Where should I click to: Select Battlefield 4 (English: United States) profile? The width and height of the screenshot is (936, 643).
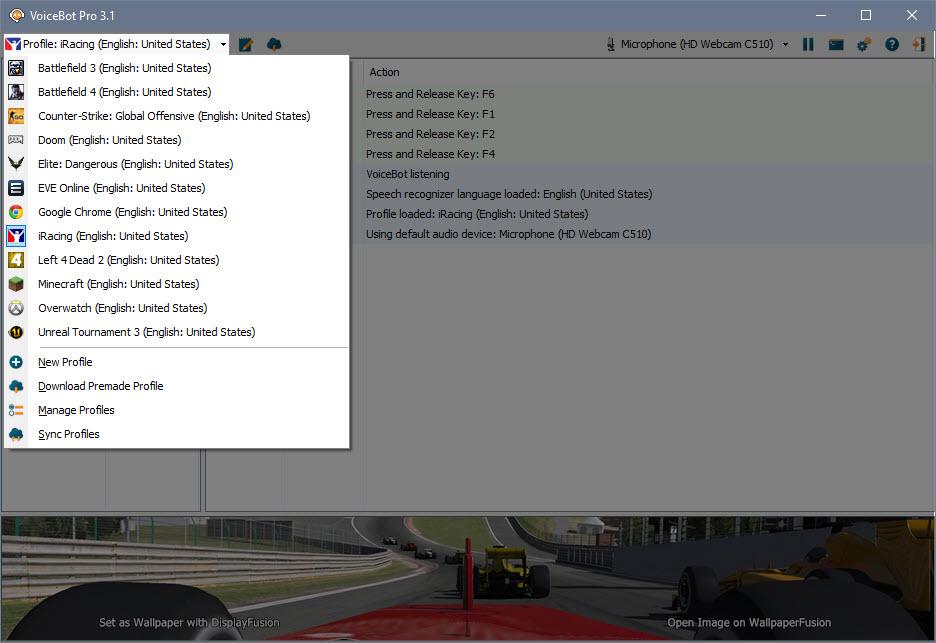pos(177,92)
